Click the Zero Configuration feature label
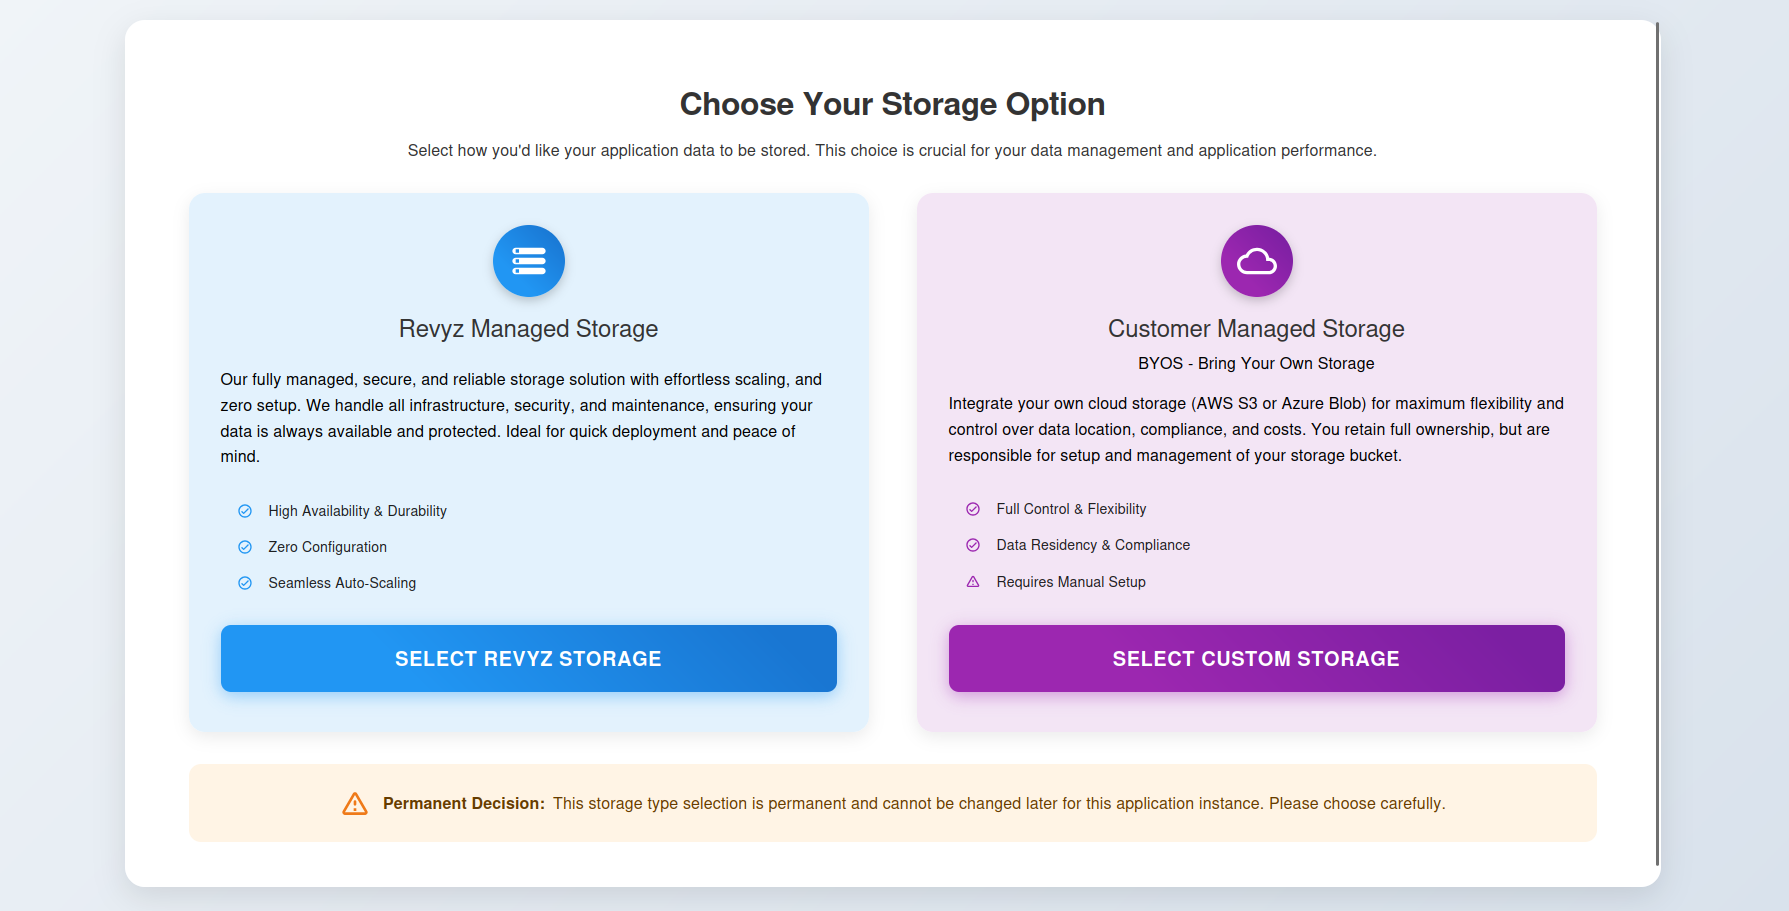Image resolution: width=1789 pixels, height=911 pixels. [x=327, y=547]
